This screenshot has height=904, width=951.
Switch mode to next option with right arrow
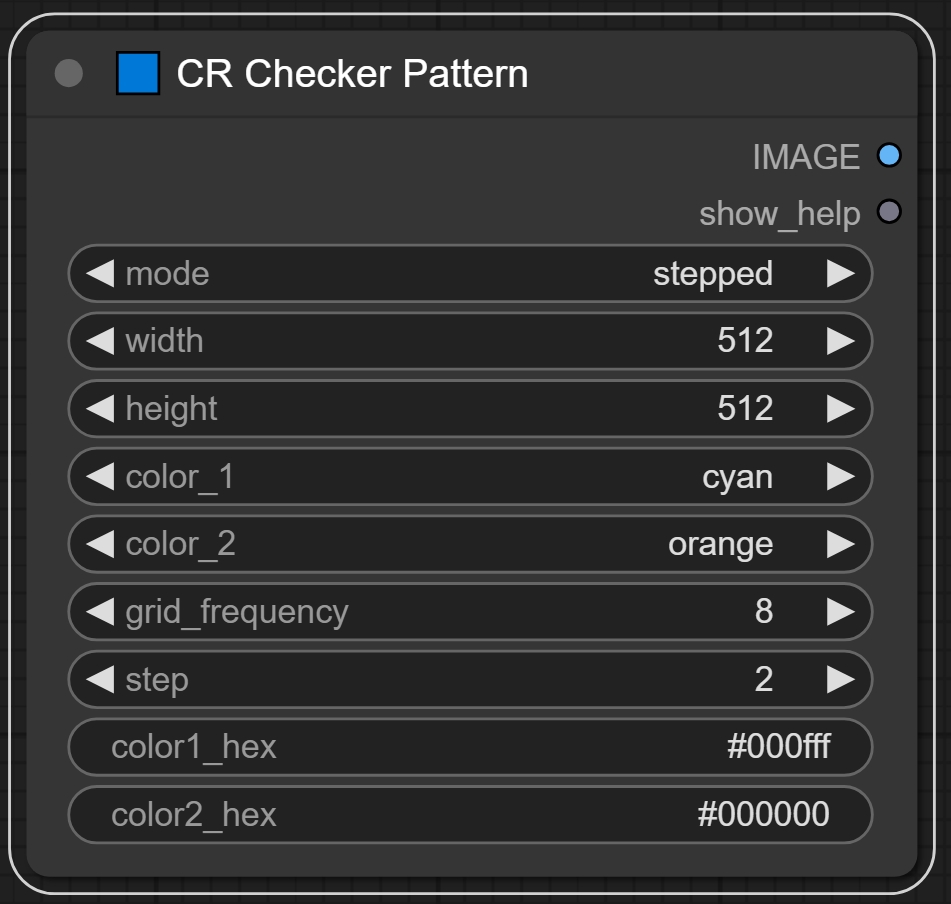click(x=840, y=274)
